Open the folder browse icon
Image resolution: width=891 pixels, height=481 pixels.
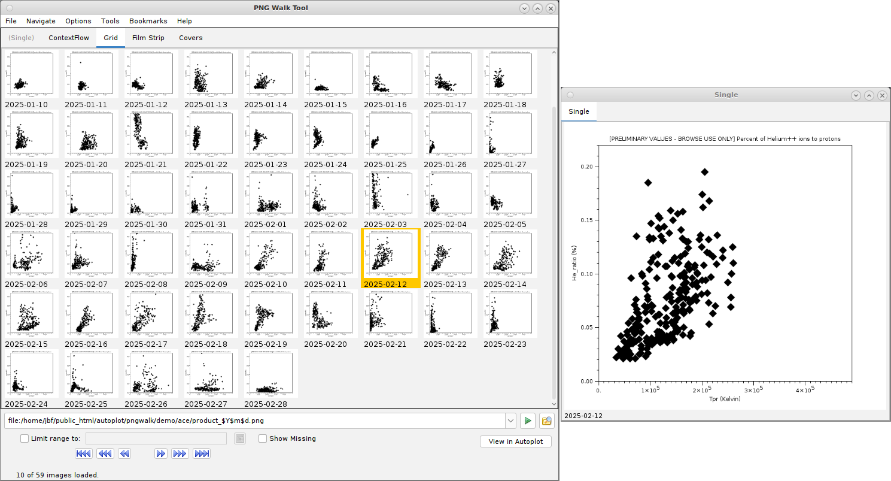click(x=547, y=421)
